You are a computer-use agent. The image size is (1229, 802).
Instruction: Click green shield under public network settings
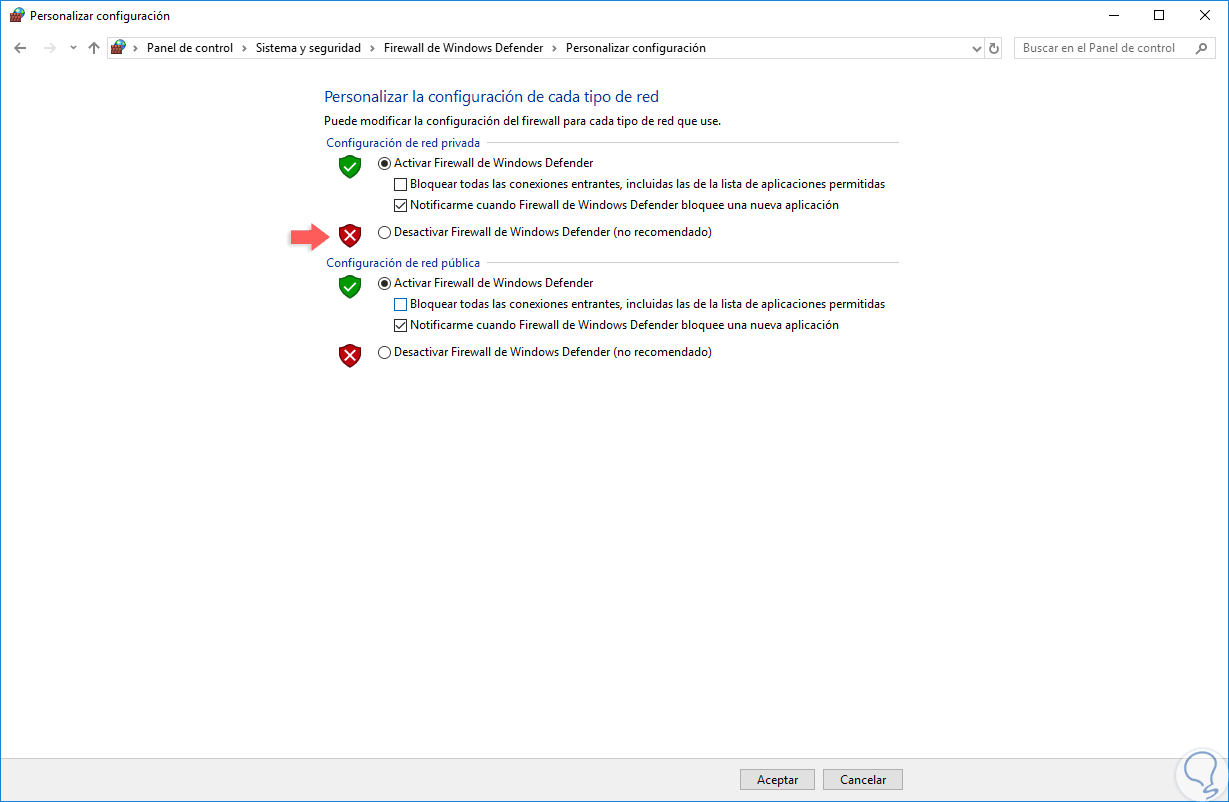pos(349,286)
